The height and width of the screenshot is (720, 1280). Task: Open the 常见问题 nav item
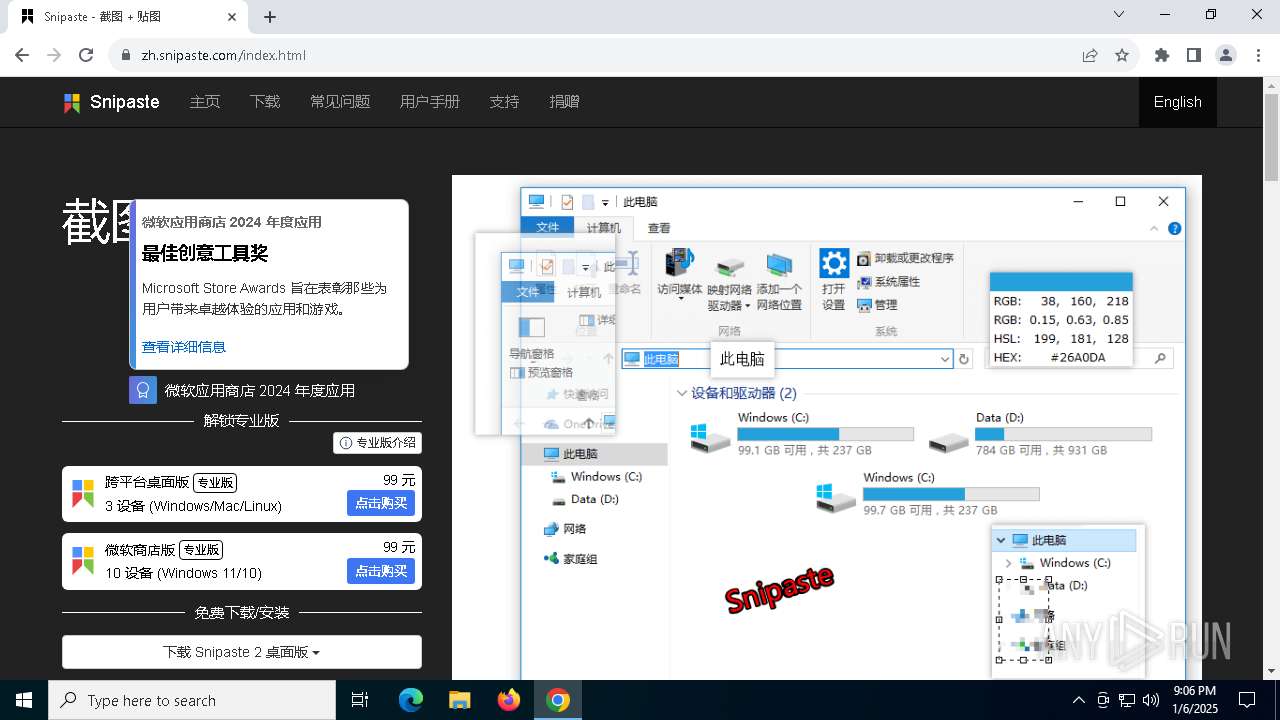pyautogui.click(x=340, y=102)
